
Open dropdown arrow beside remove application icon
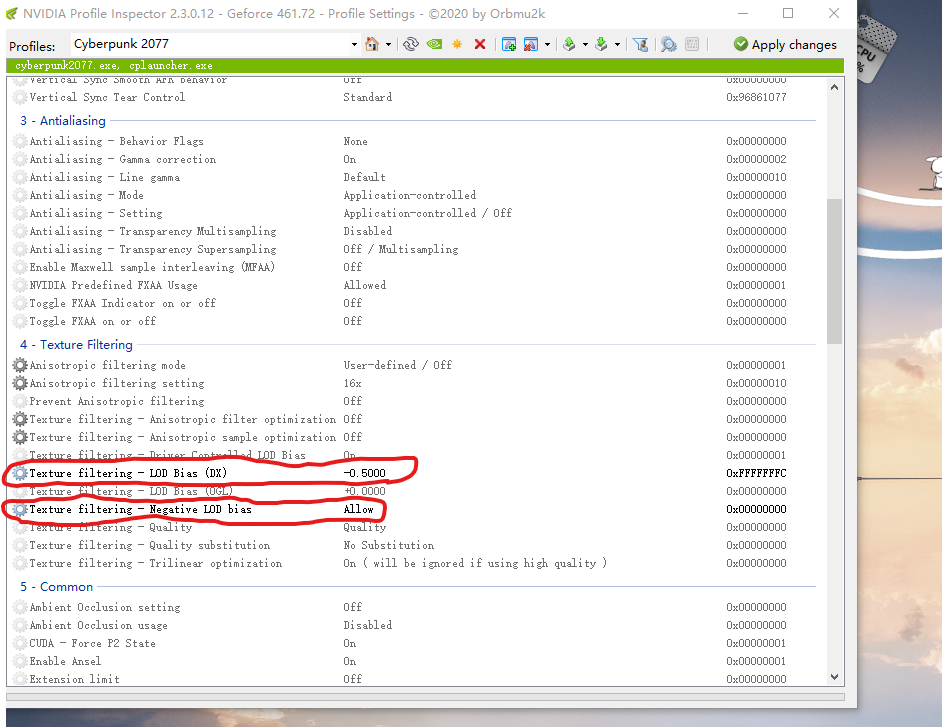click(x=547, y=44)
